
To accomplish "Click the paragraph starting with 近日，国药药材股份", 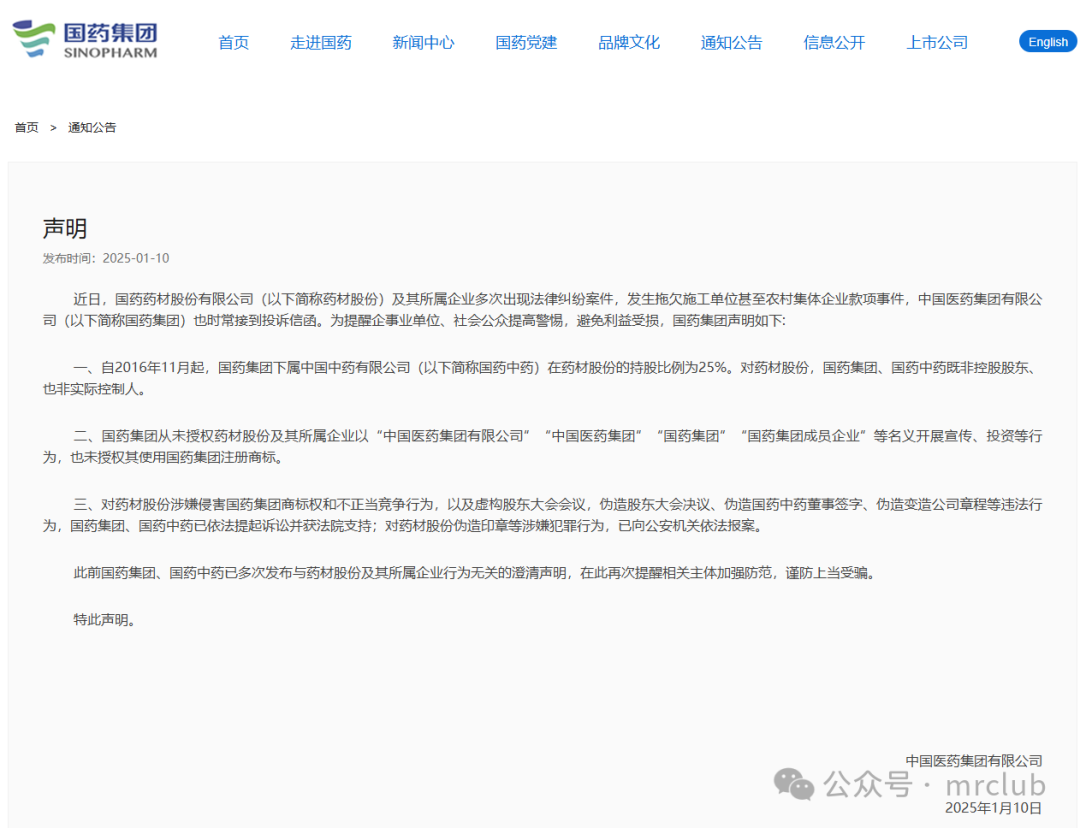I will [x=542, y=310].
